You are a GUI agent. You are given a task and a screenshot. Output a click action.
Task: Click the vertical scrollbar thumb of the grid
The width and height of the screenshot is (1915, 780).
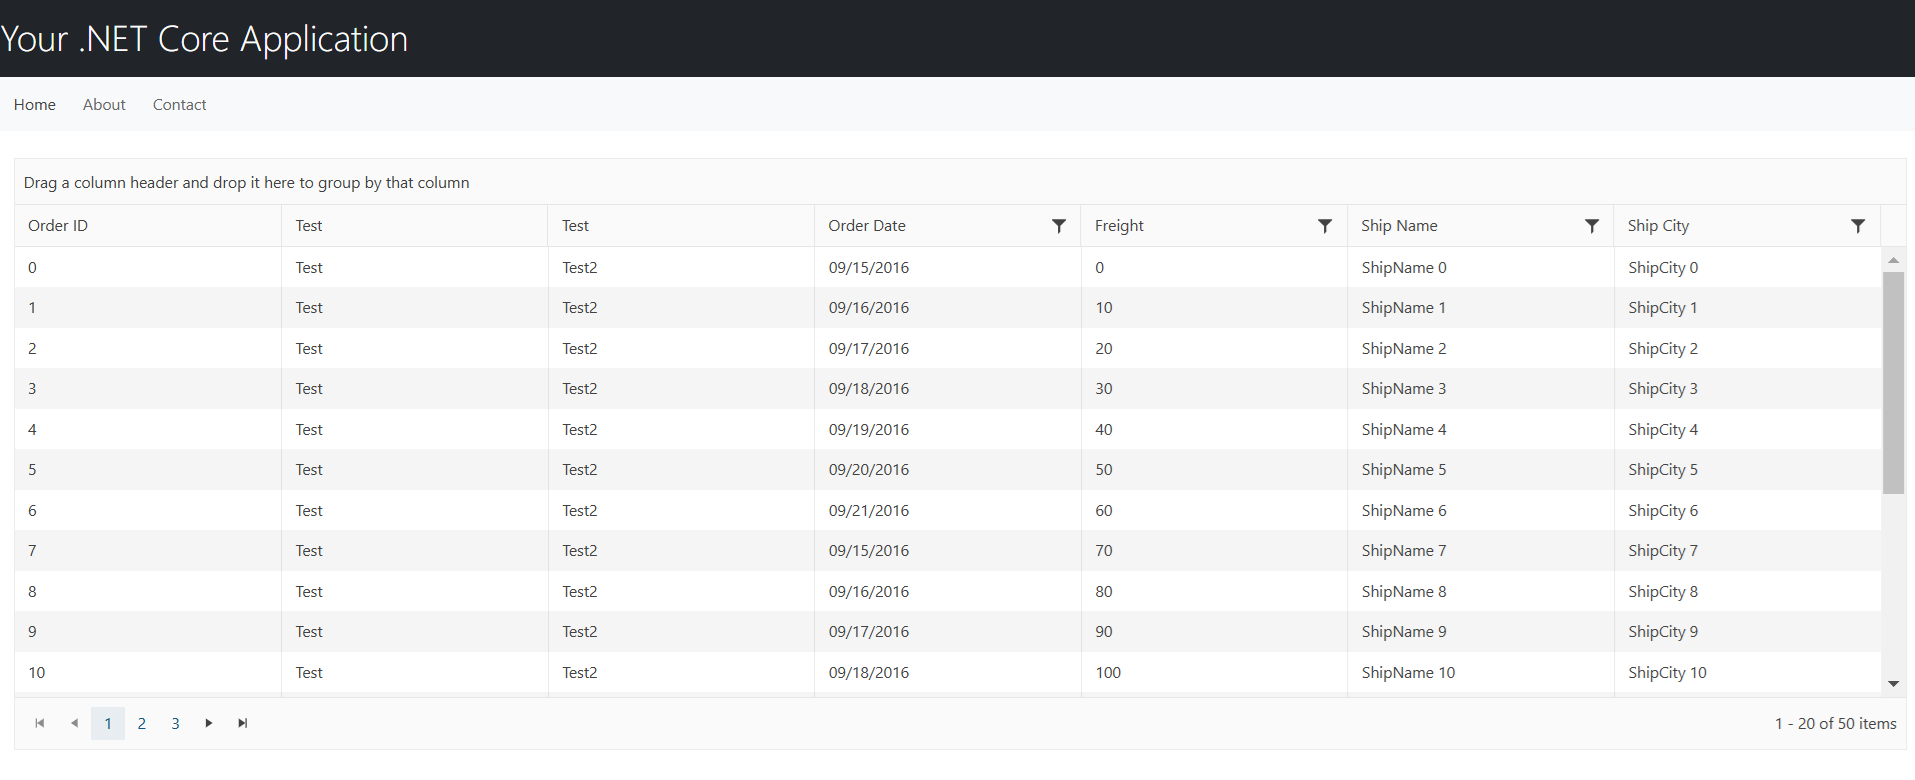coord(1893,383)
